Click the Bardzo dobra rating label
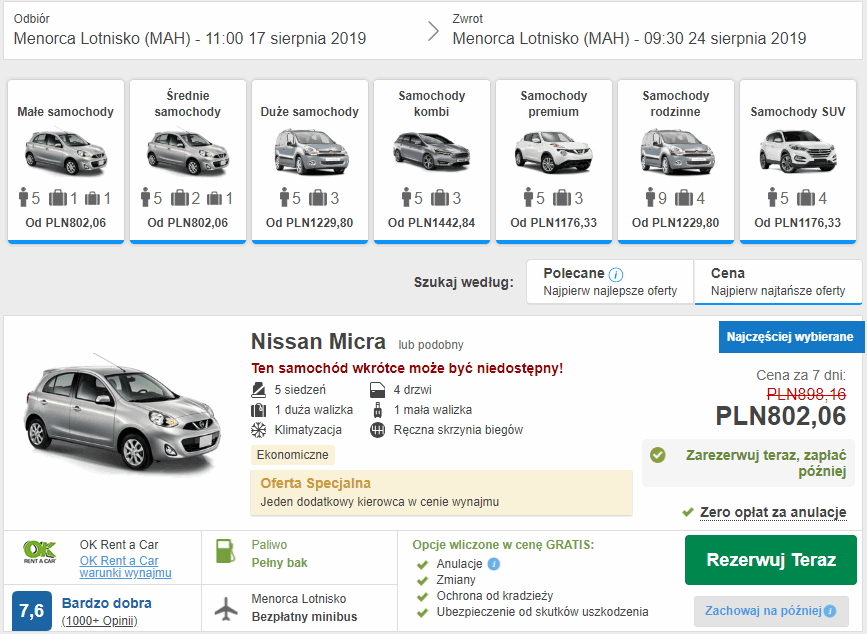The image size is (867, 634). pos(107,603)
